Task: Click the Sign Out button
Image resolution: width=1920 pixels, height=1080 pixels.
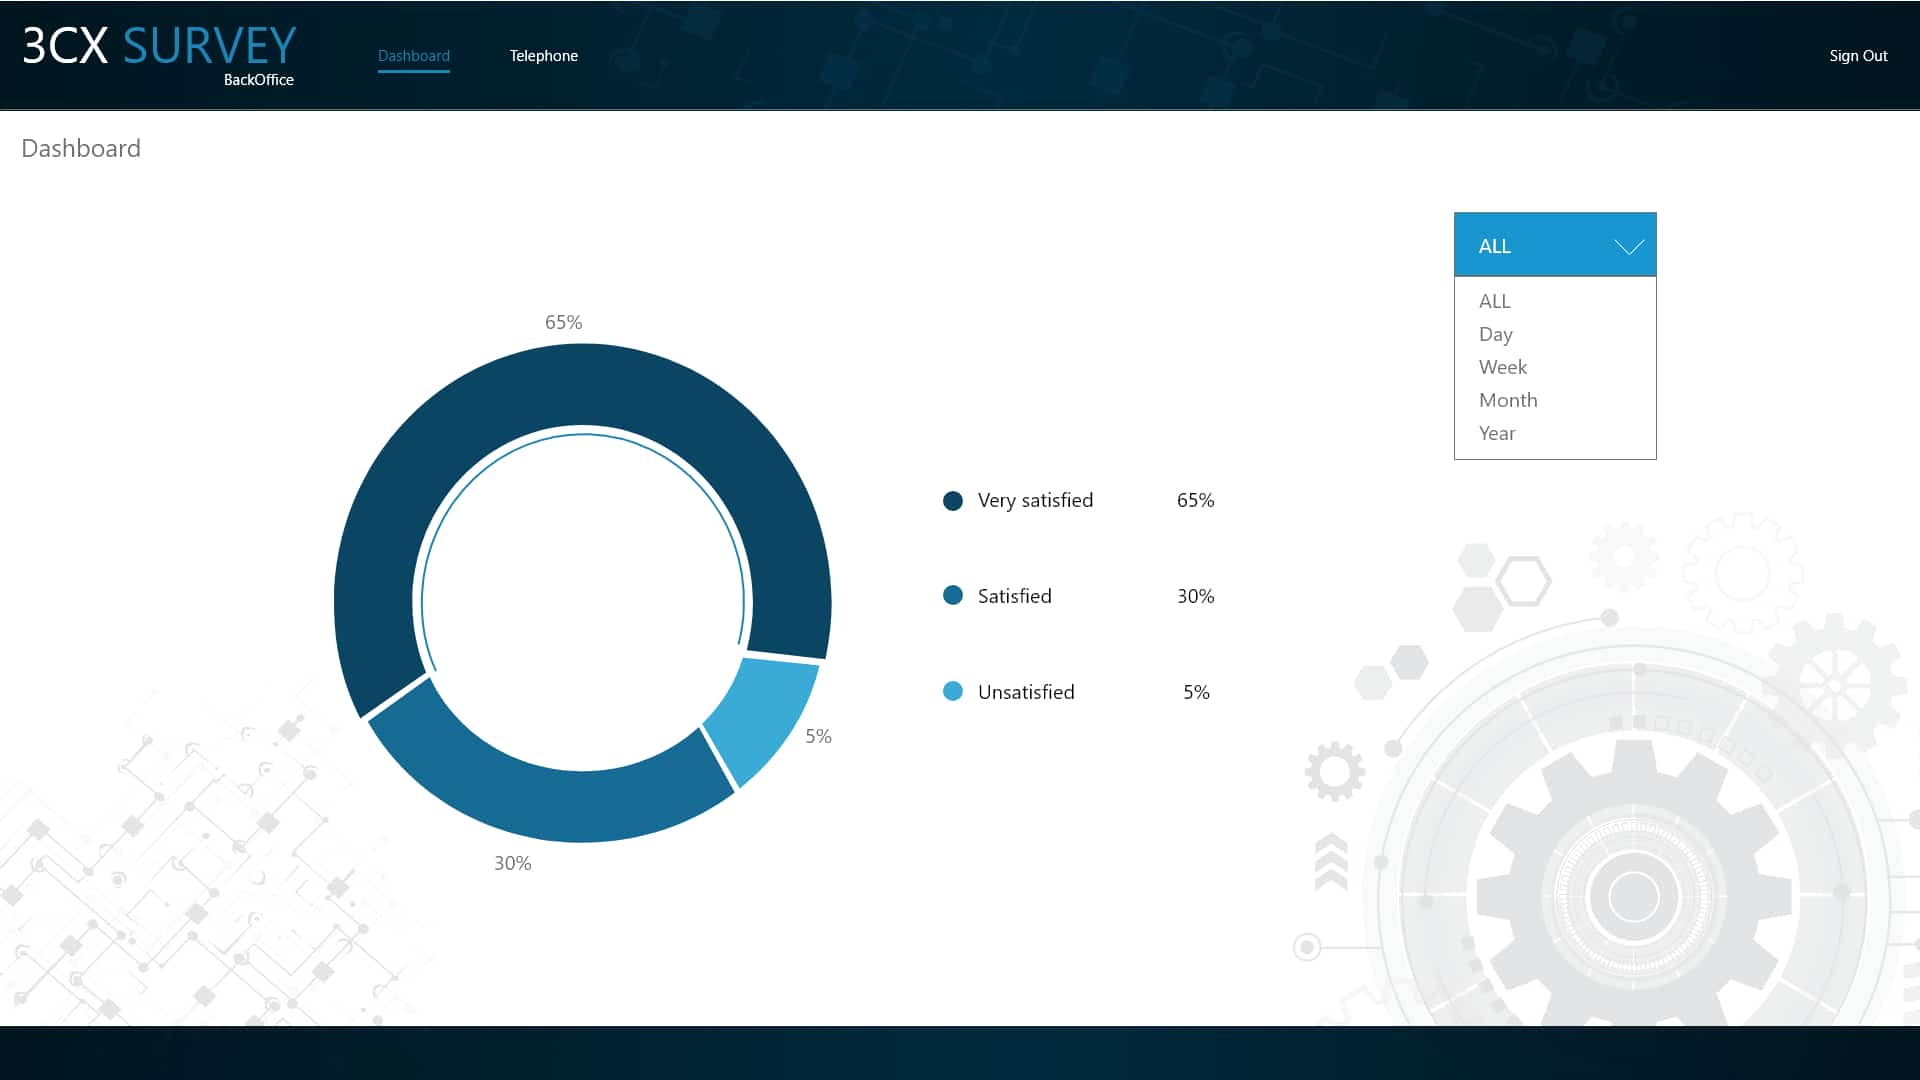Action: coord(1858,54)
